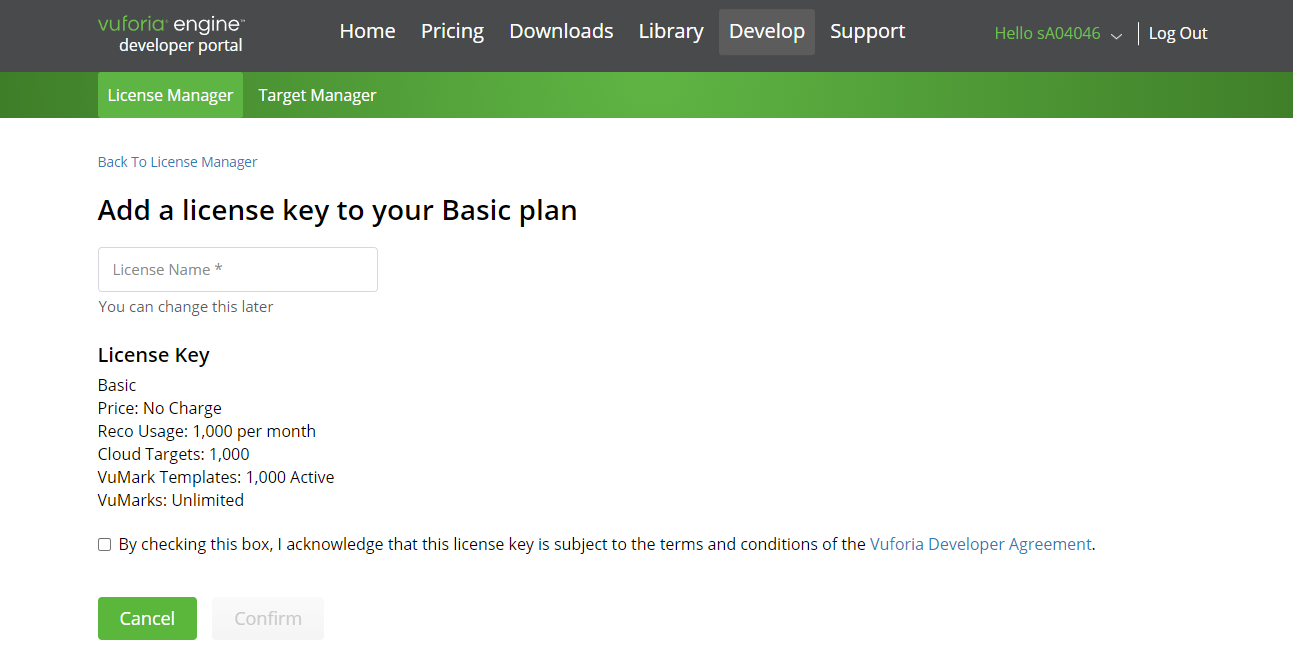Click the 'License Key' section heading
The width and height of the screenshot is (1293, 669).
(154, 355)
